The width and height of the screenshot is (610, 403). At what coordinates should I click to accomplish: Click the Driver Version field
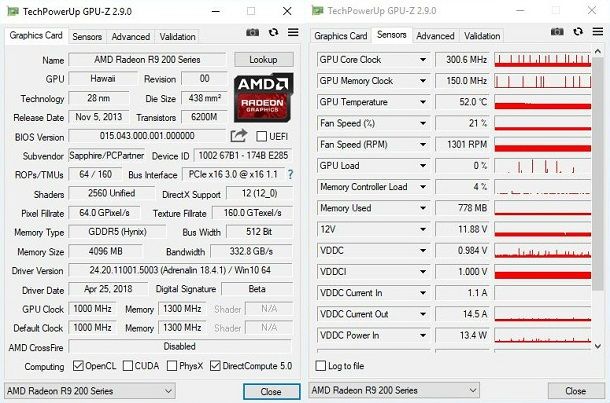click(180, 270)
